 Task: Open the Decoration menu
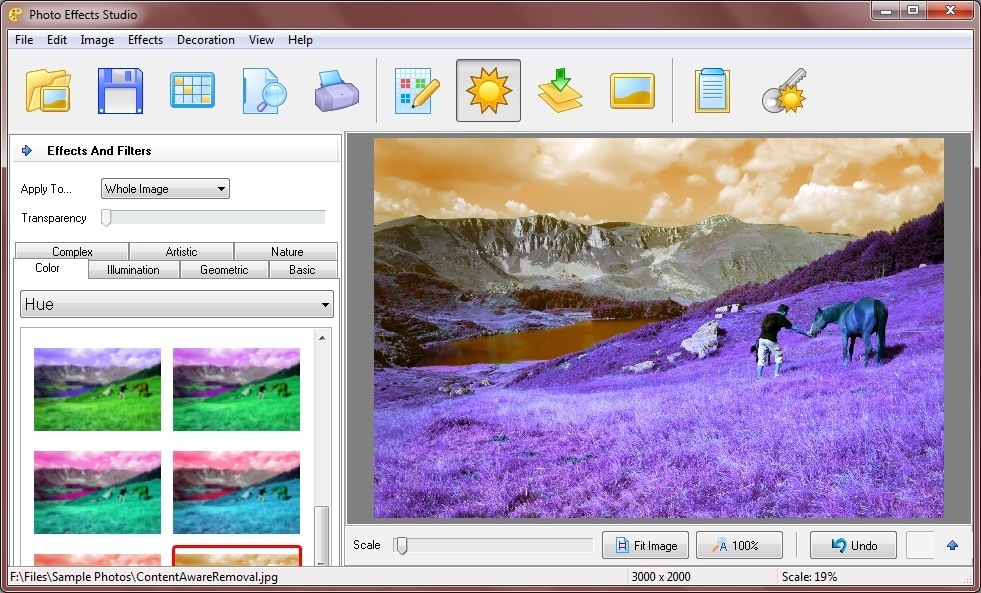[205, 40]
